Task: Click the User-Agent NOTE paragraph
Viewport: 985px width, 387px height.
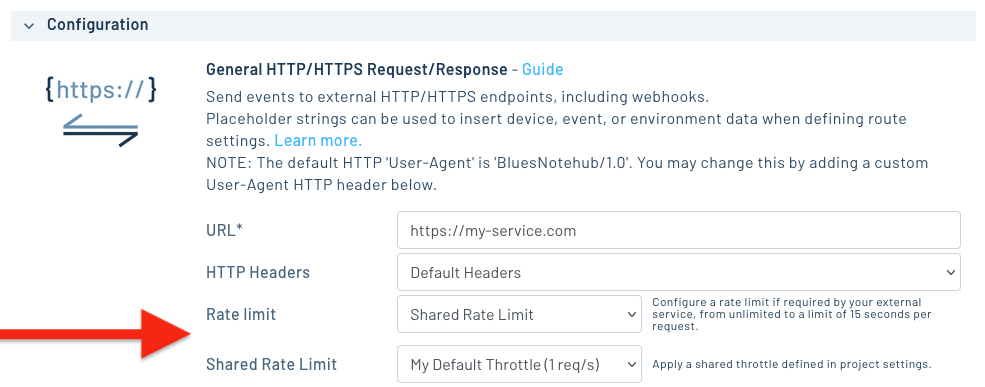Action: tap(567, 174)
